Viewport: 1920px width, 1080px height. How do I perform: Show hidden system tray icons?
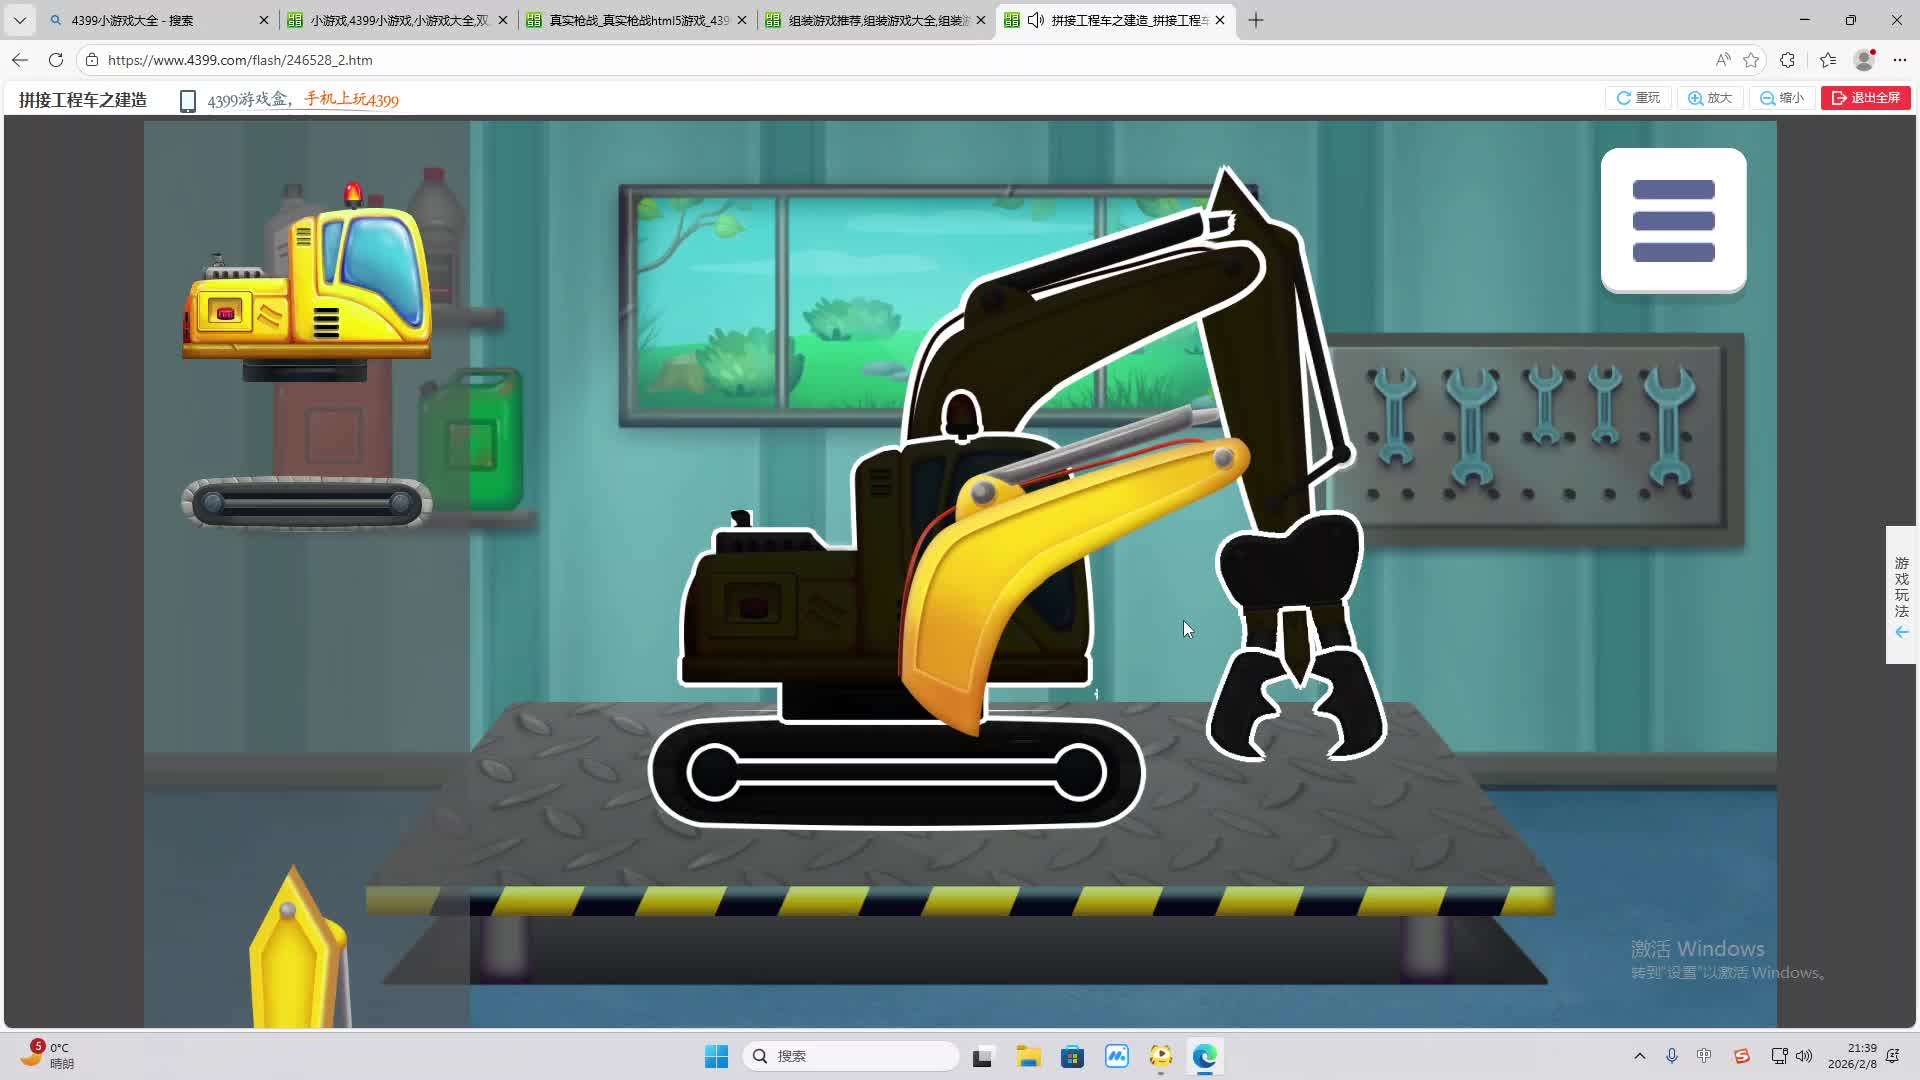[x=1639, y=1056]
